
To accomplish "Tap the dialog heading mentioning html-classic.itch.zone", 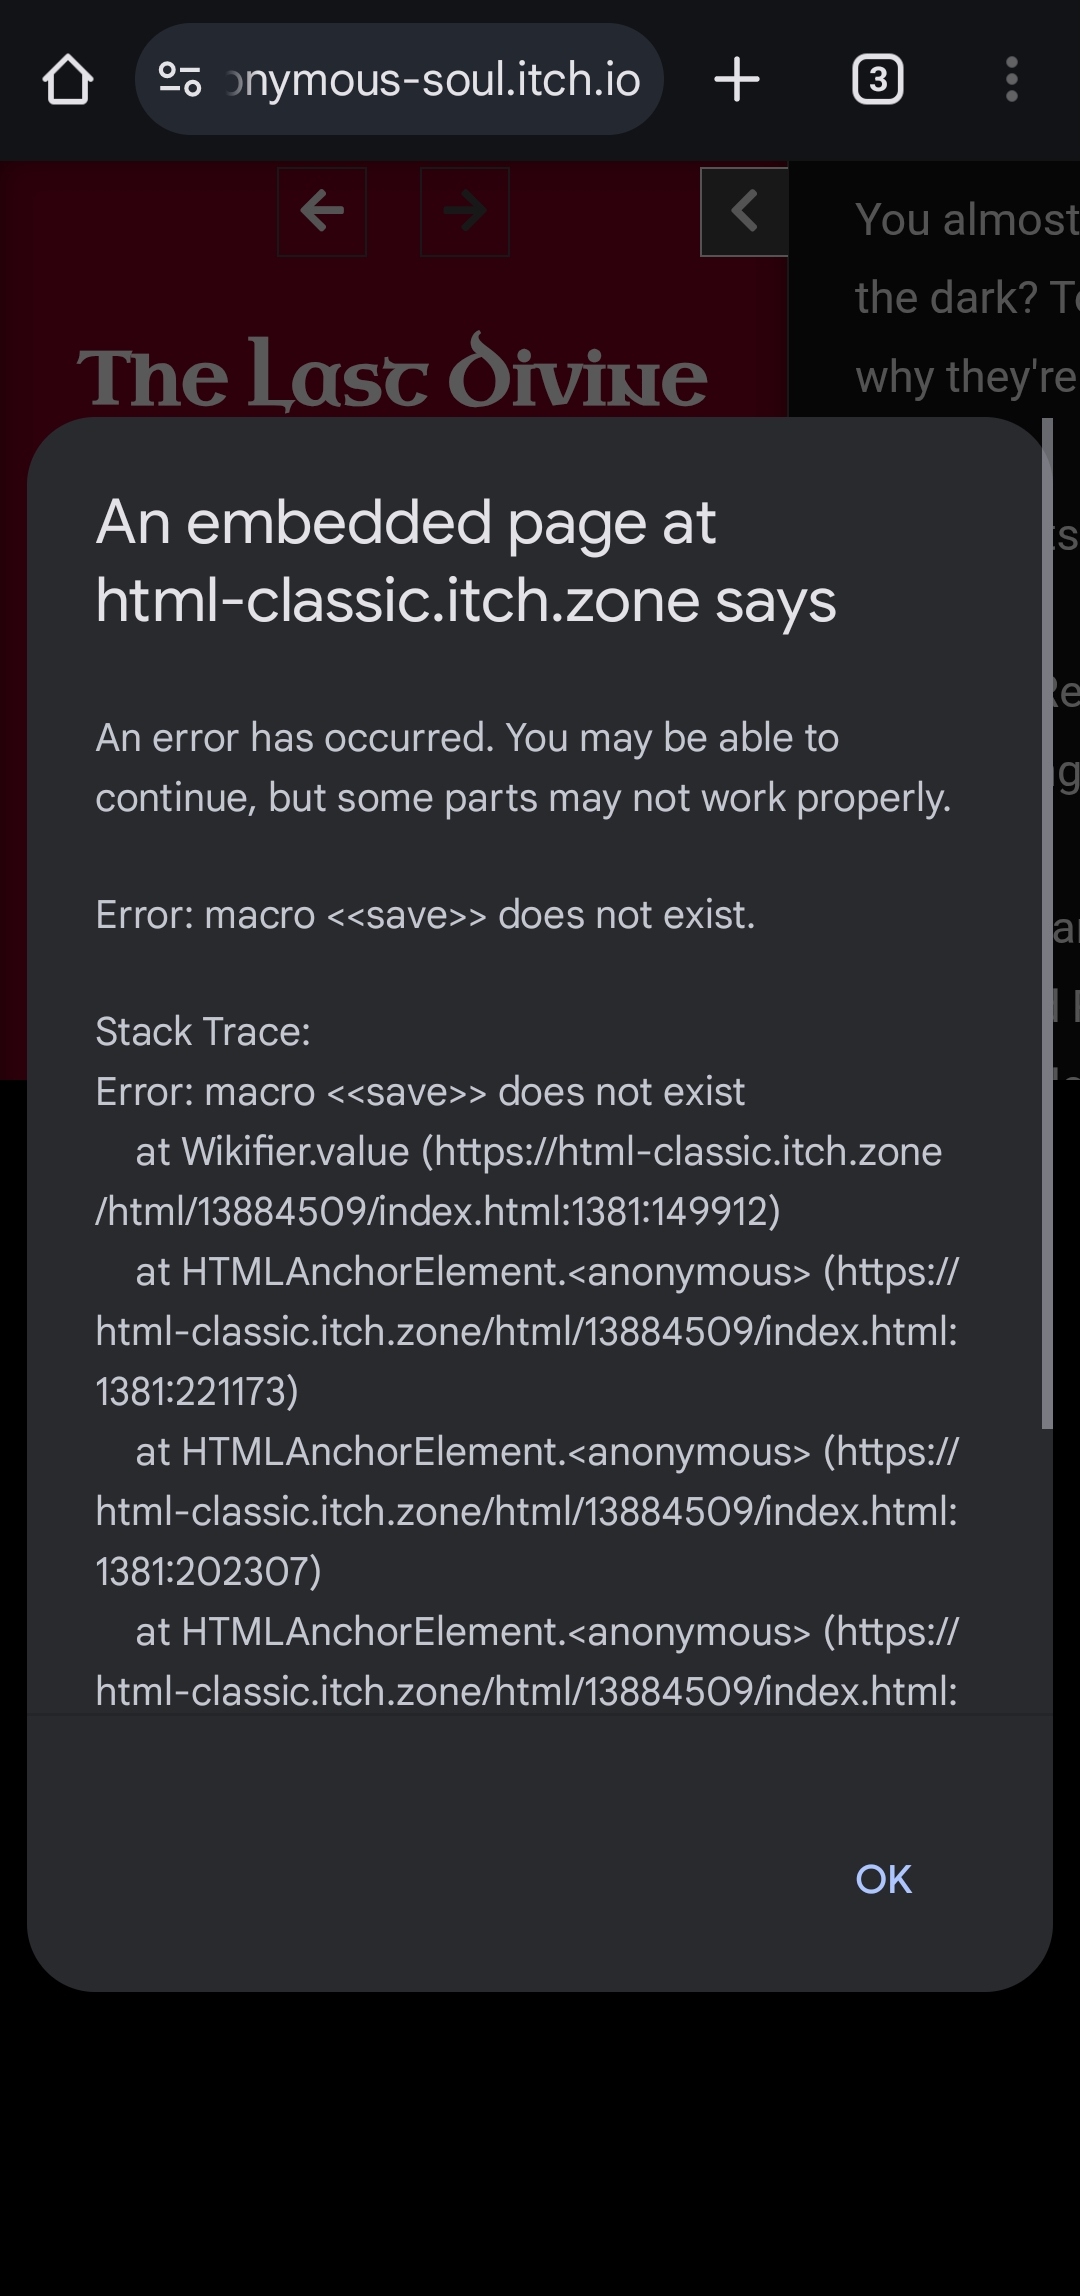I will [466, 562].
